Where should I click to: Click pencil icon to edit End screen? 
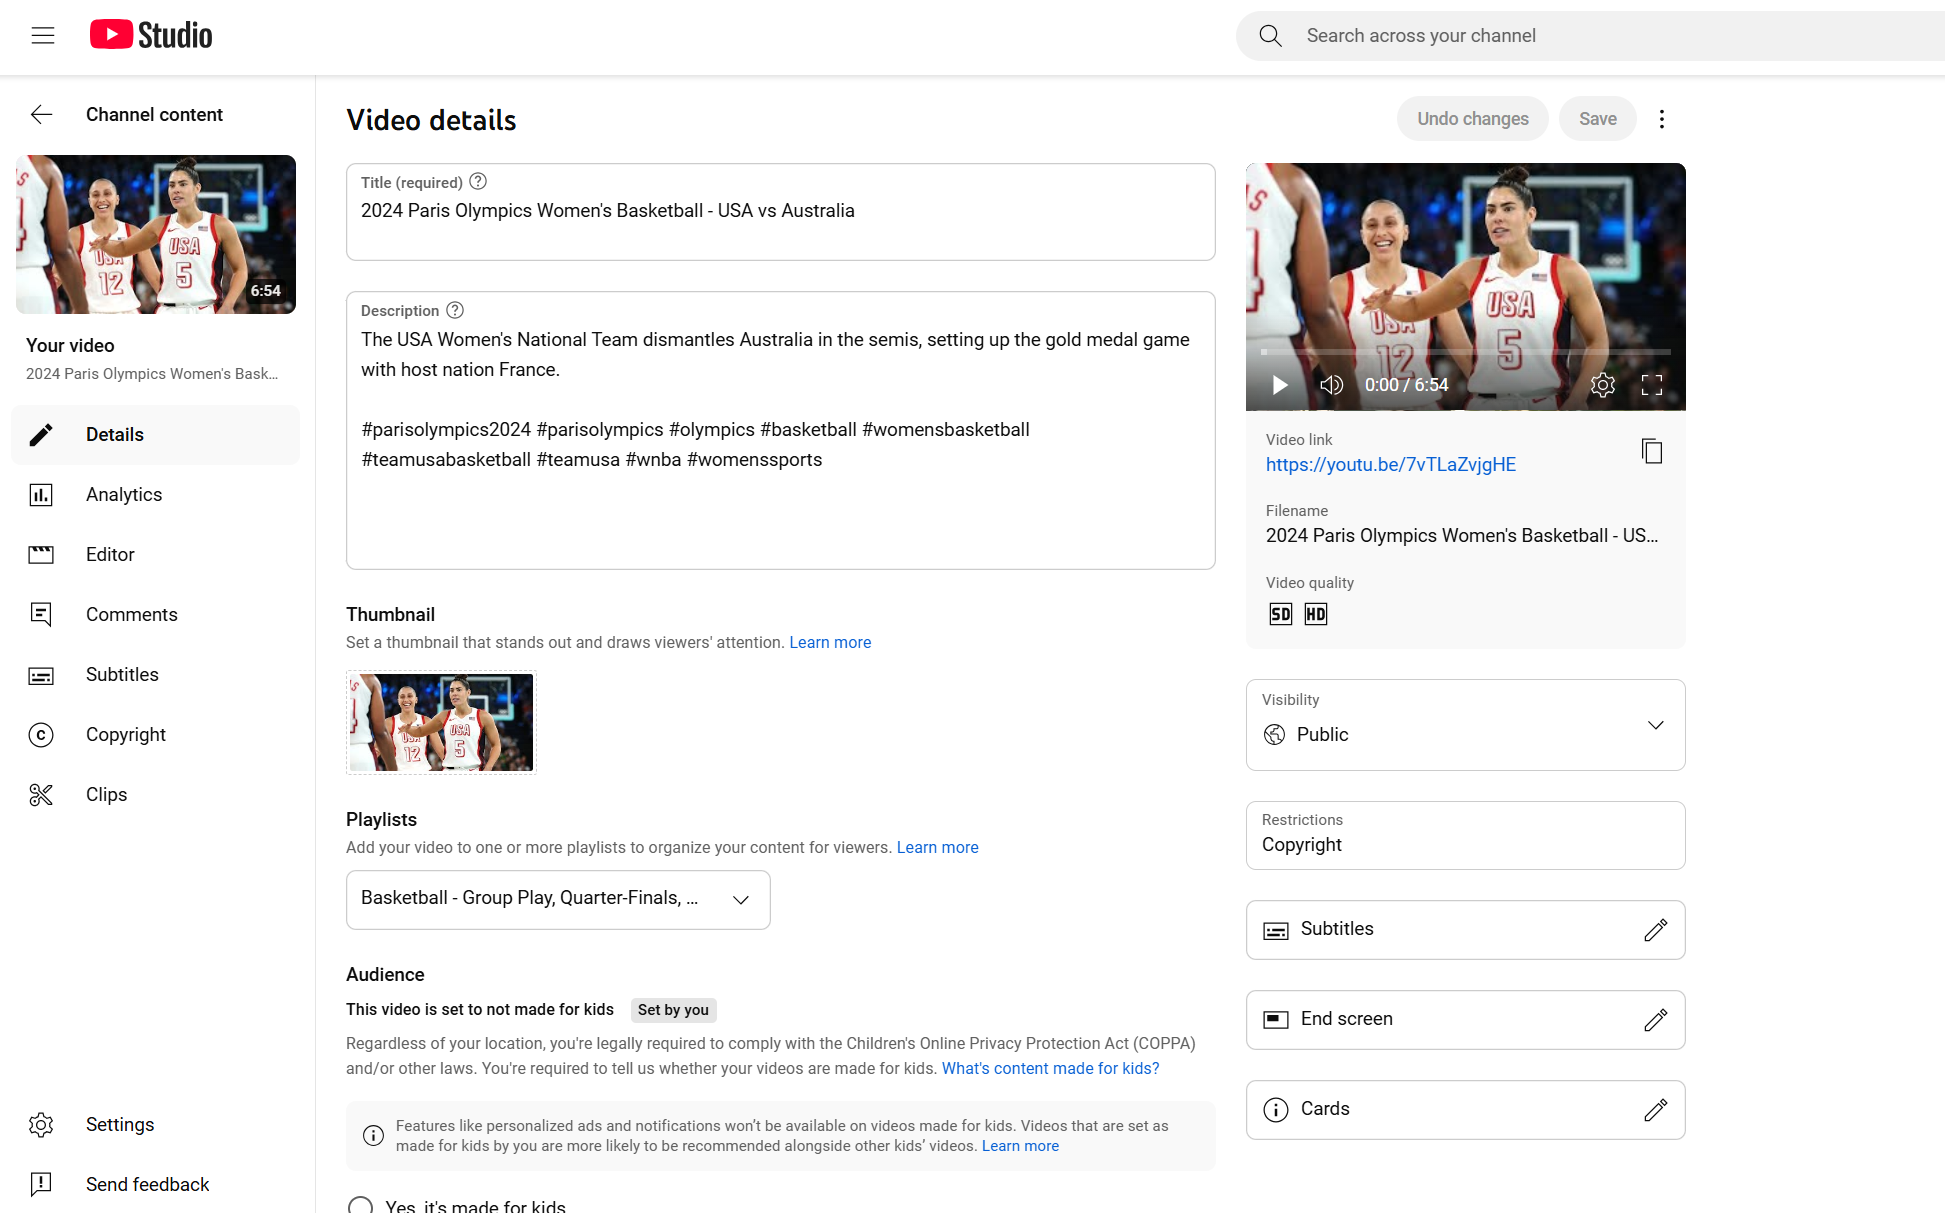tap(1655, 1019)
